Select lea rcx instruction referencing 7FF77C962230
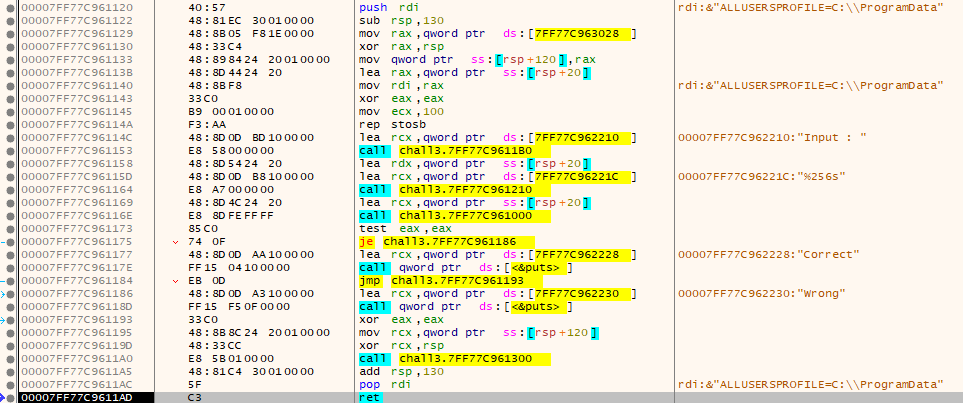 (x=497, y=294)
